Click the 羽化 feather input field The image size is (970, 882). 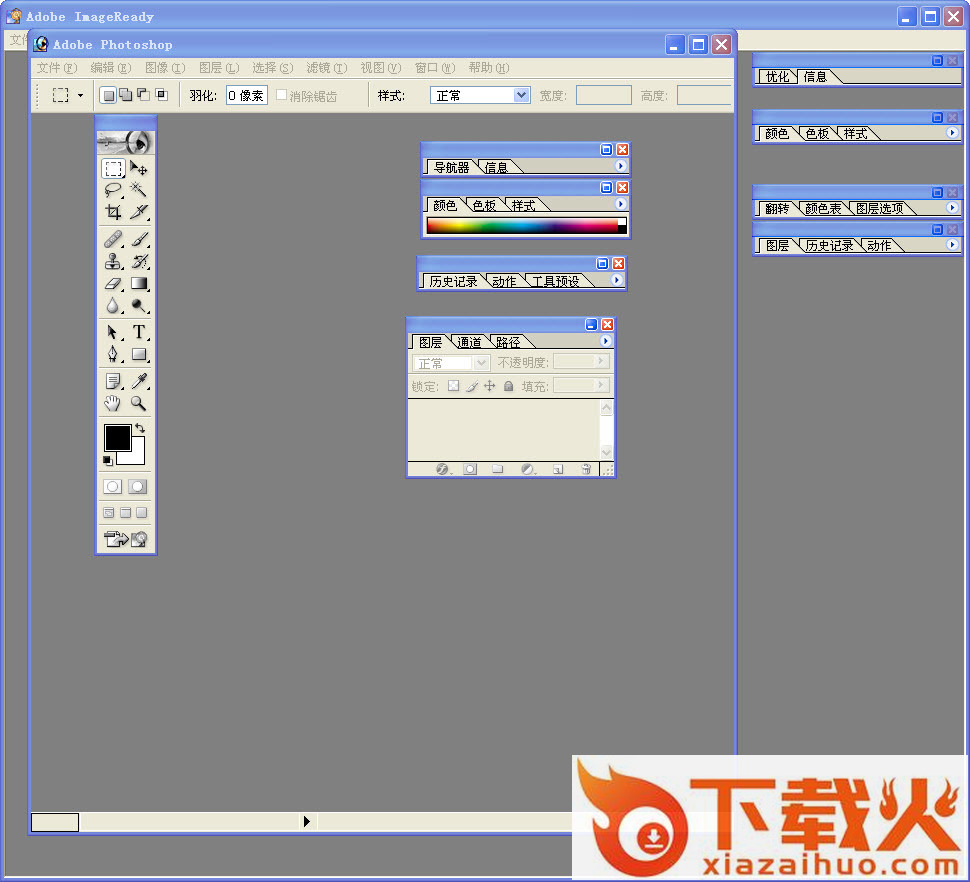click(x=246, y=95)
